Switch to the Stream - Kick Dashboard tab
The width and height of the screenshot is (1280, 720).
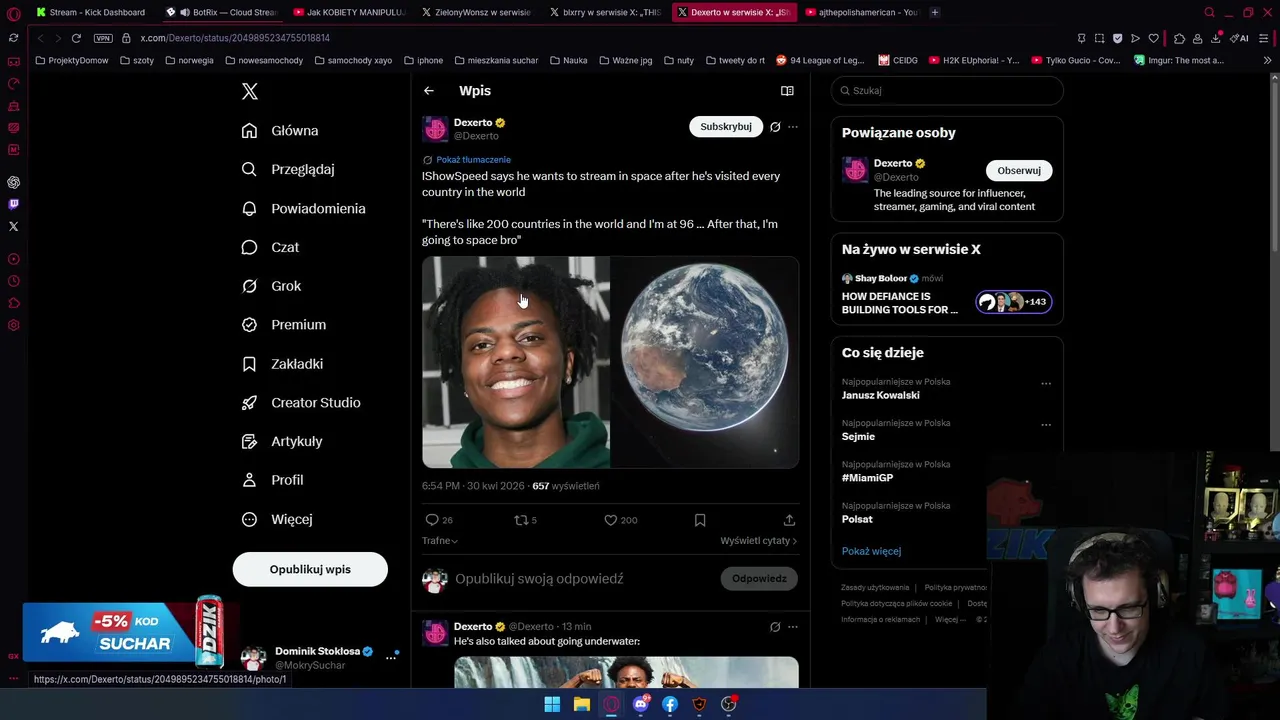pyautogui.click(x=91, y=12)
